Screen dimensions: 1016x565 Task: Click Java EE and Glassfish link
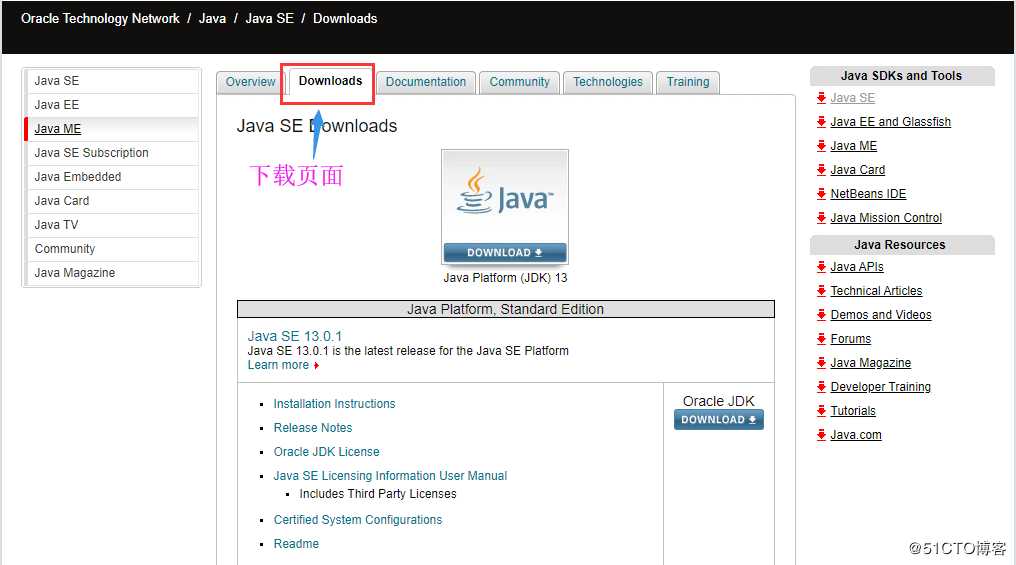[890, 122]
